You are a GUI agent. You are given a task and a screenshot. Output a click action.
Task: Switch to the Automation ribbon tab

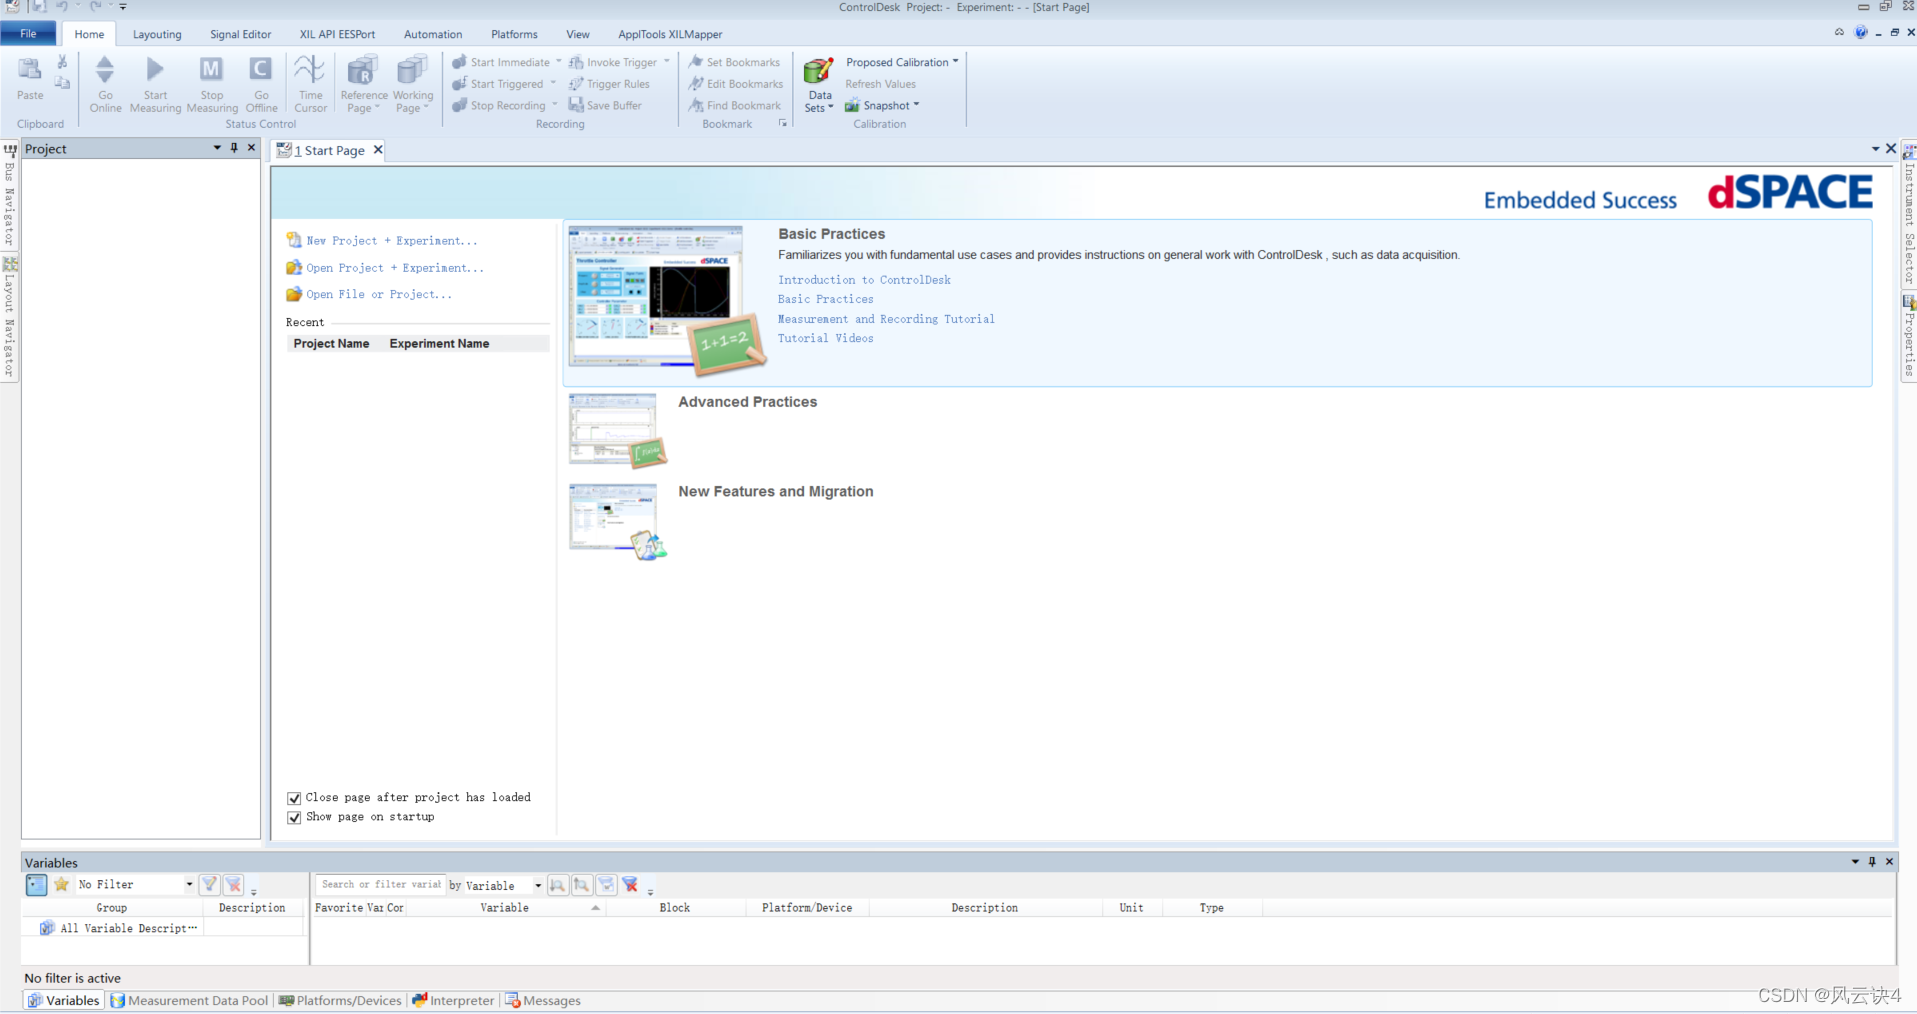433,34
